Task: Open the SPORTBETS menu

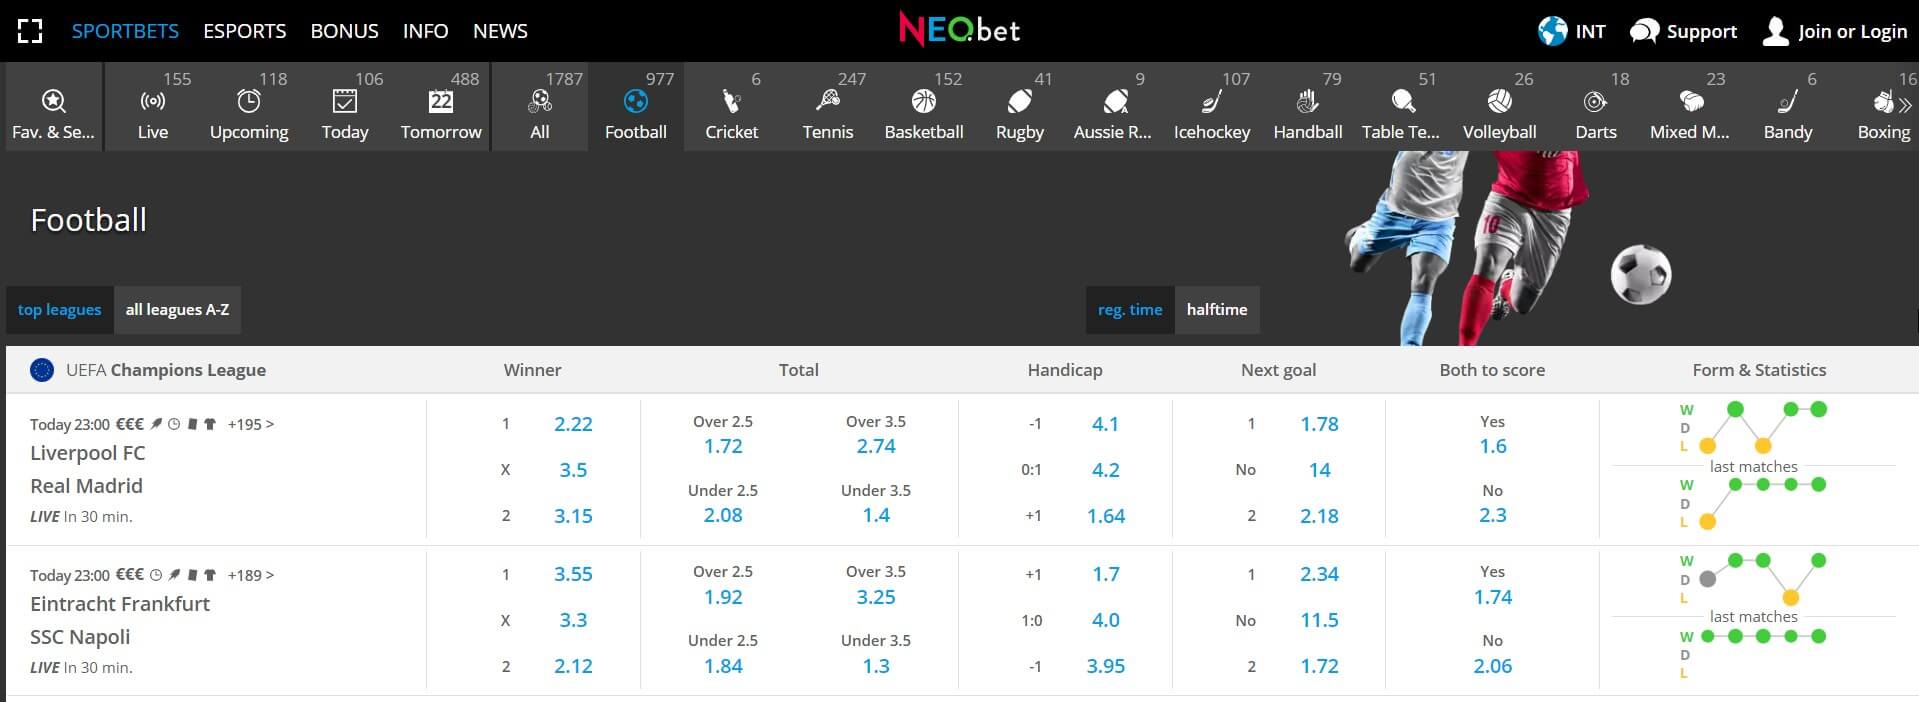Action: [125, 31]
